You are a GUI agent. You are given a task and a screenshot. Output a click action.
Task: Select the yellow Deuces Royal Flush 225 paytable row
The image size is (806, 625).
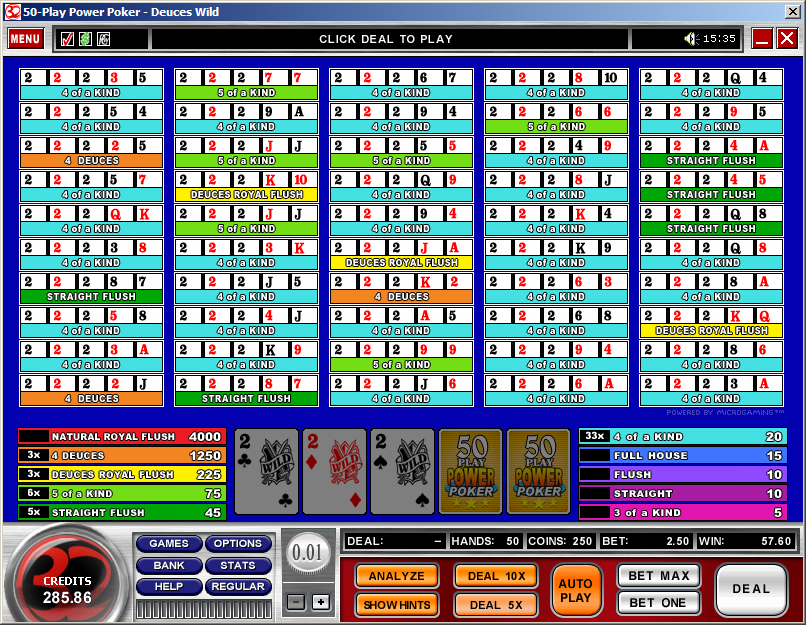[x=122, y=474]
